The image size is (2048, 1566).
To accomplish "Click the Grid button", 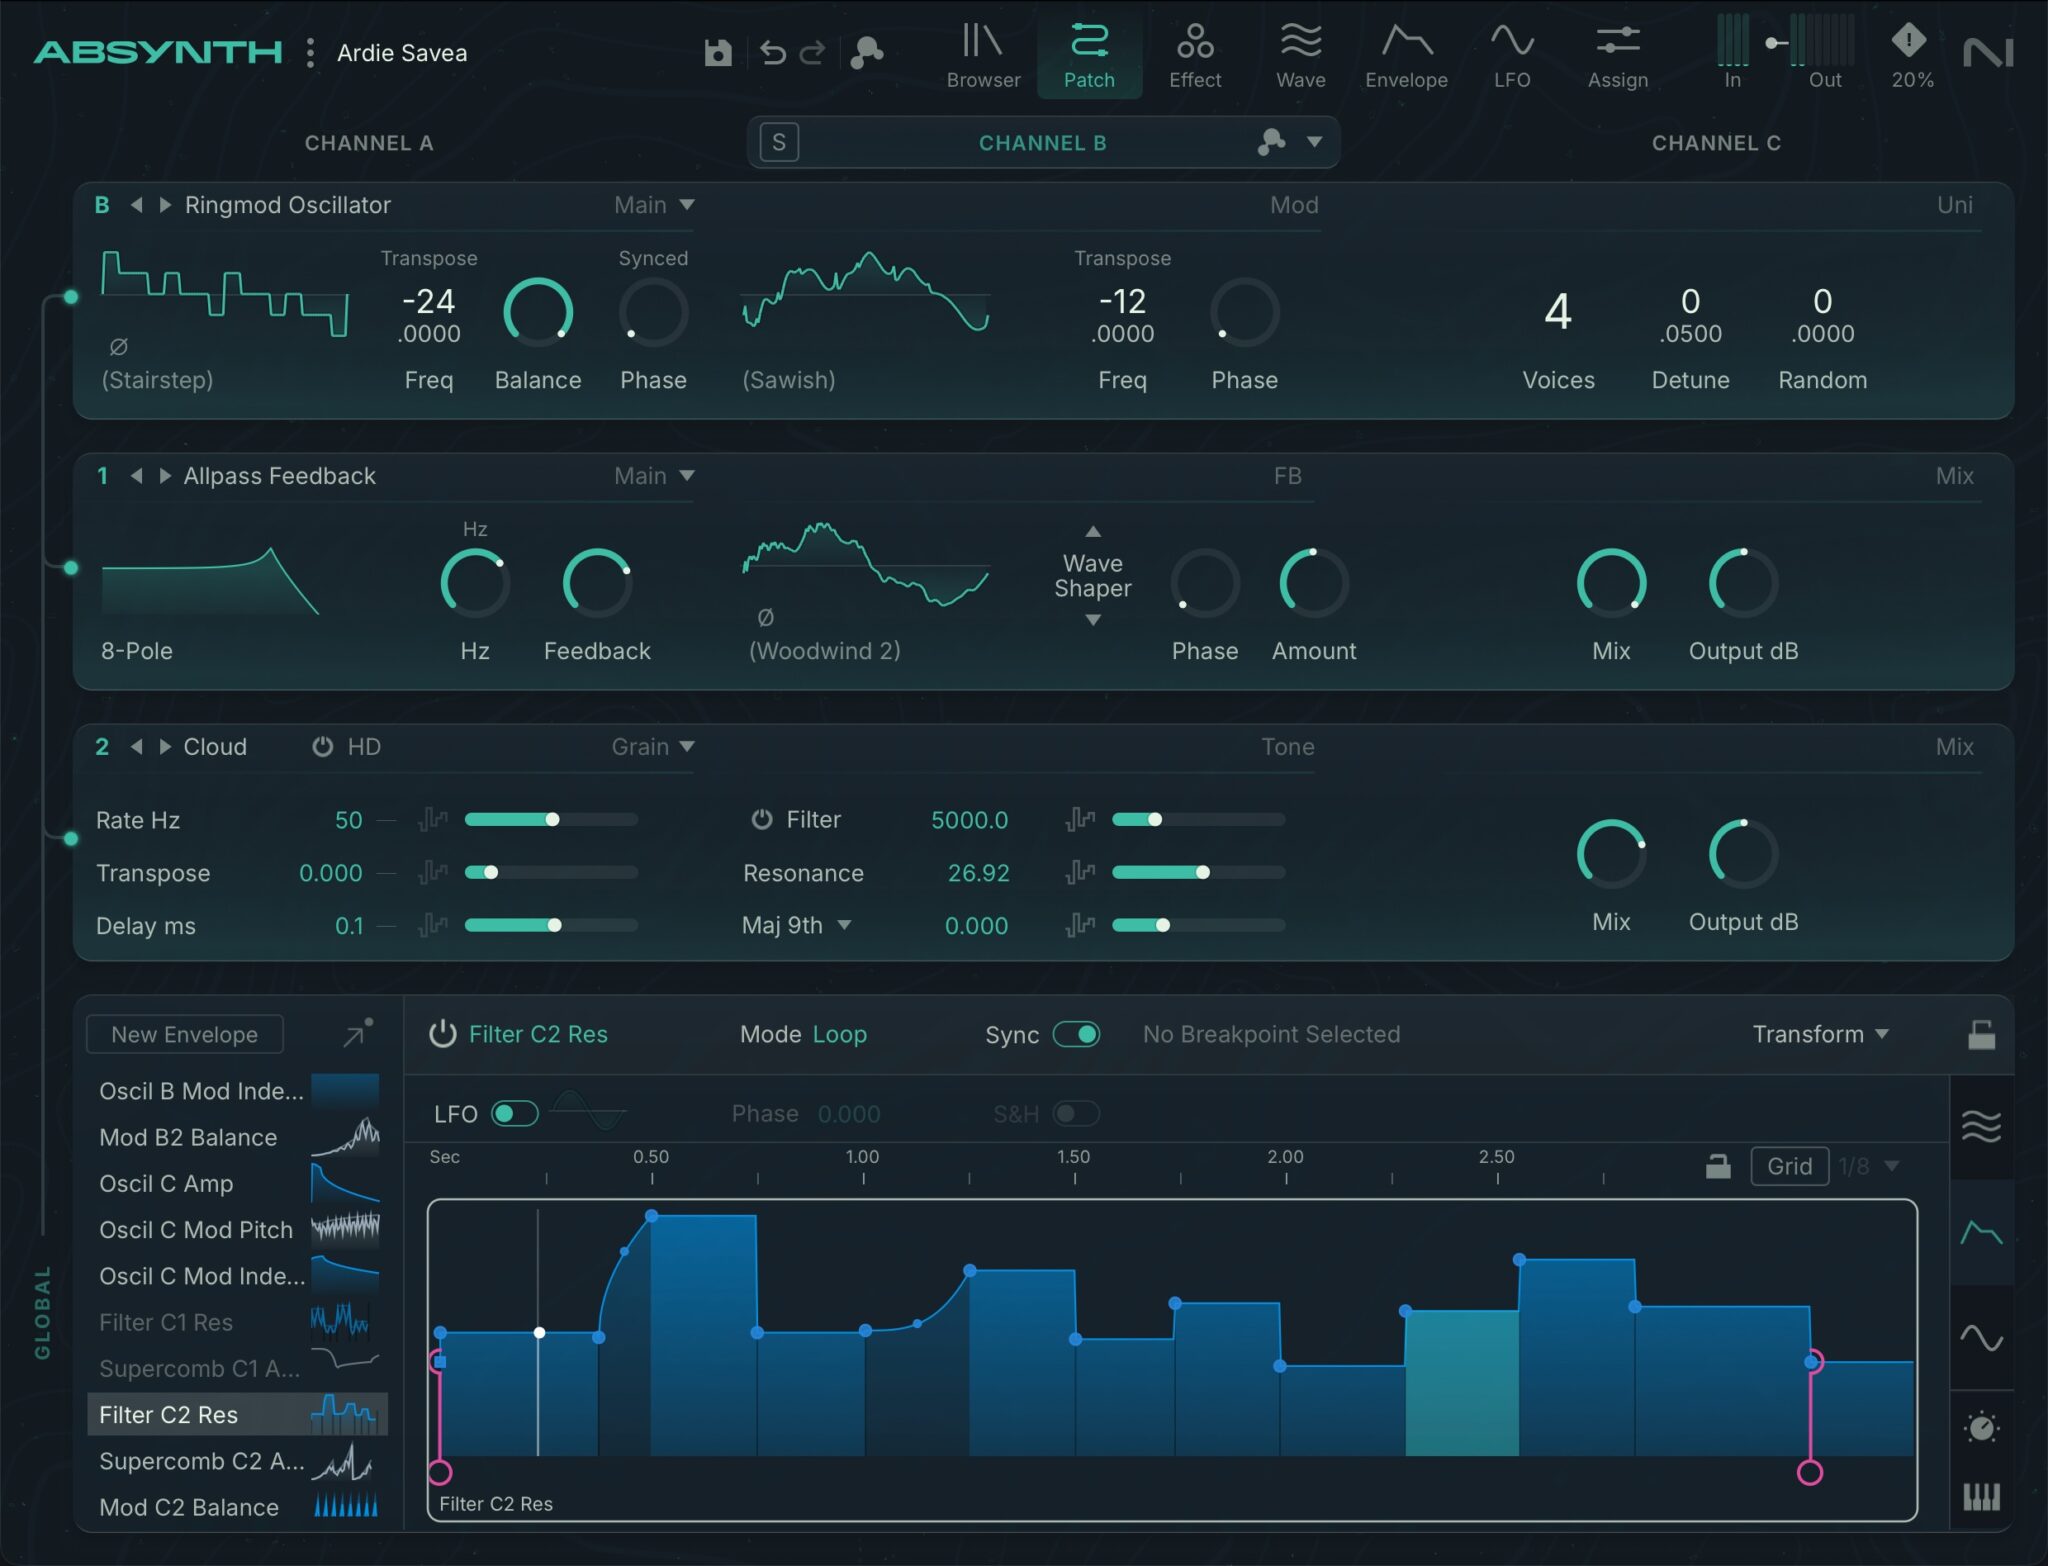I will click(x=1789, y=1166).
